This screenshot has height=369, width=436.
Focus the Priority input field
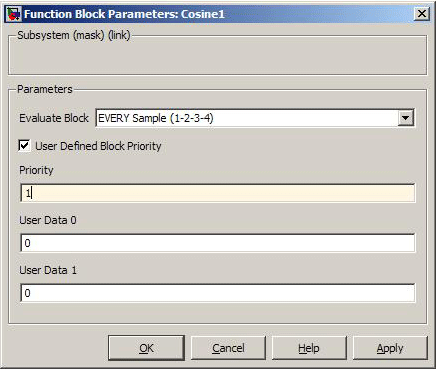coord(218,193)
